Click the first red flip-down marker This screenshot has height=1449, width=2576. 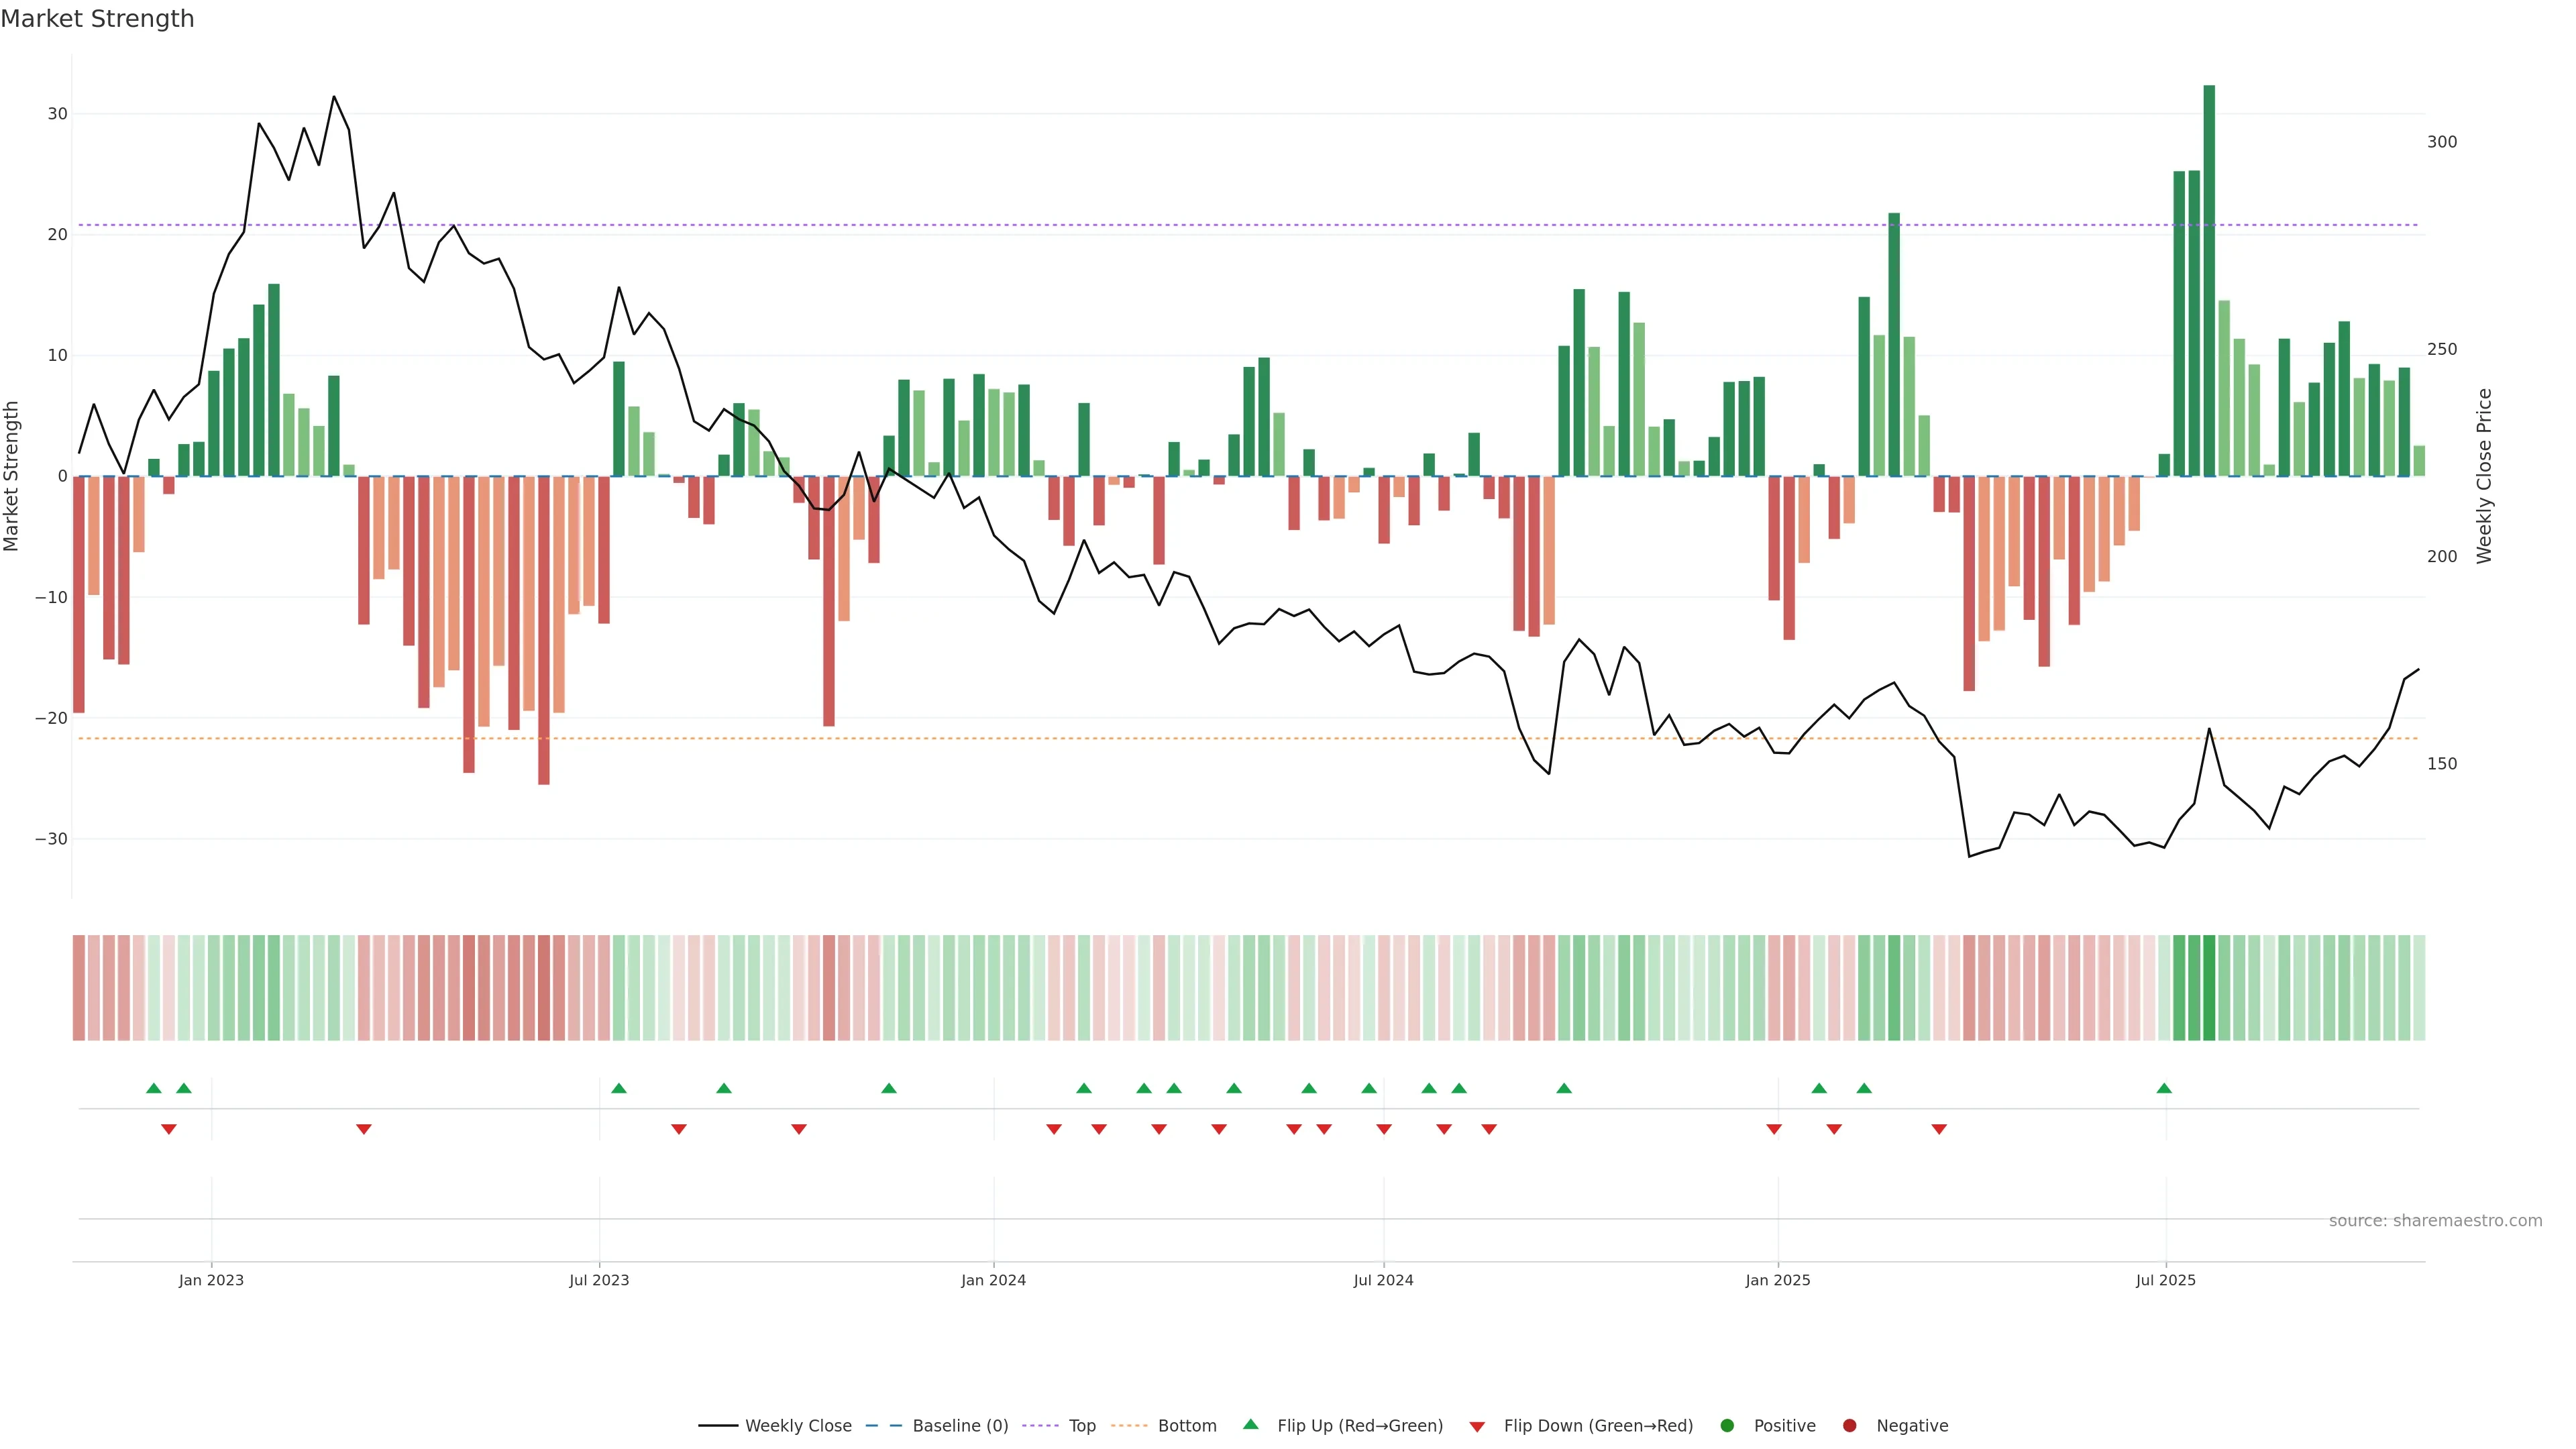pyautogui.click(x=169, y=1129)
